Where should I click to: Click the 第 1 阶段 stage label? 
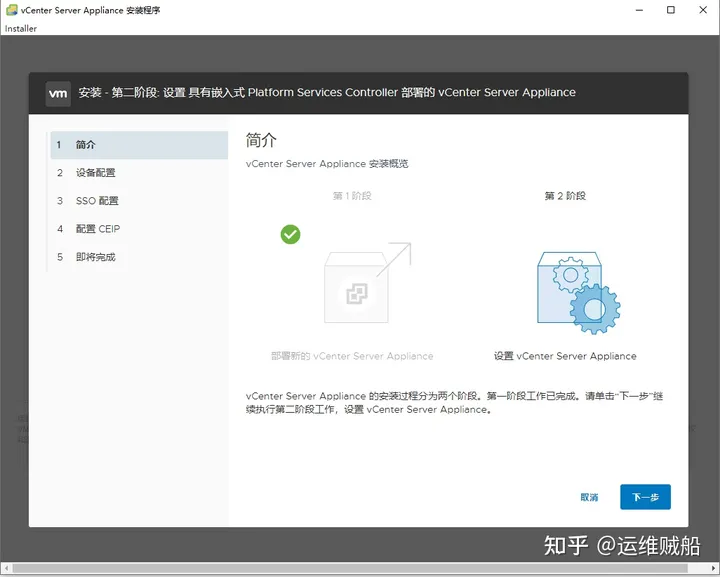point(352,196)
